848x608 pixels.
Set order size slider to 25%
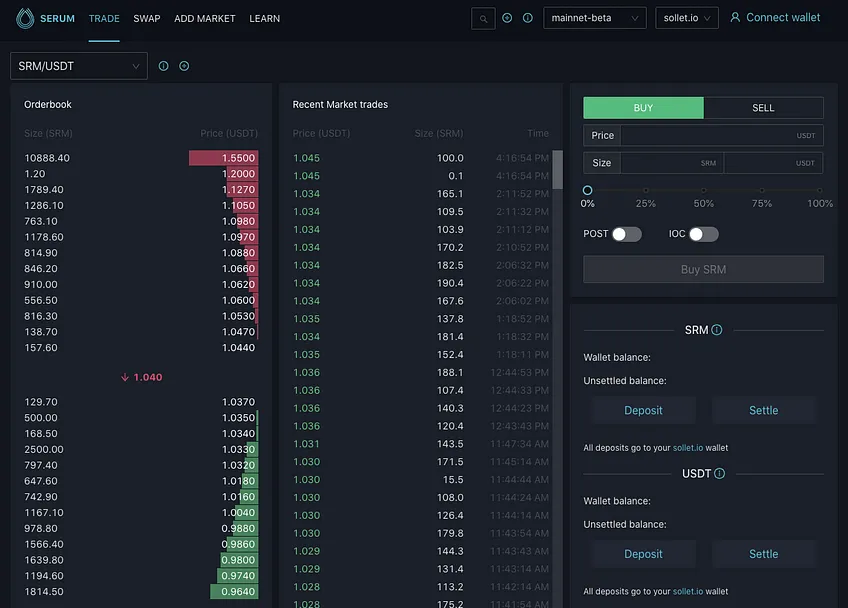646,190
